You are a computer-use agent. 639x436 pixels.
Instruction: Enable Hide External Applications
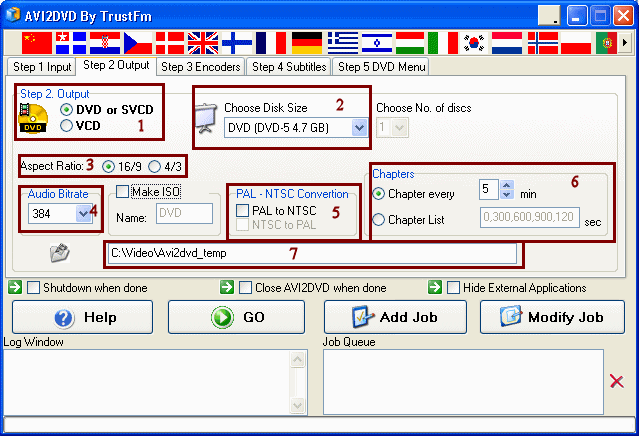(x=454, y=287)
